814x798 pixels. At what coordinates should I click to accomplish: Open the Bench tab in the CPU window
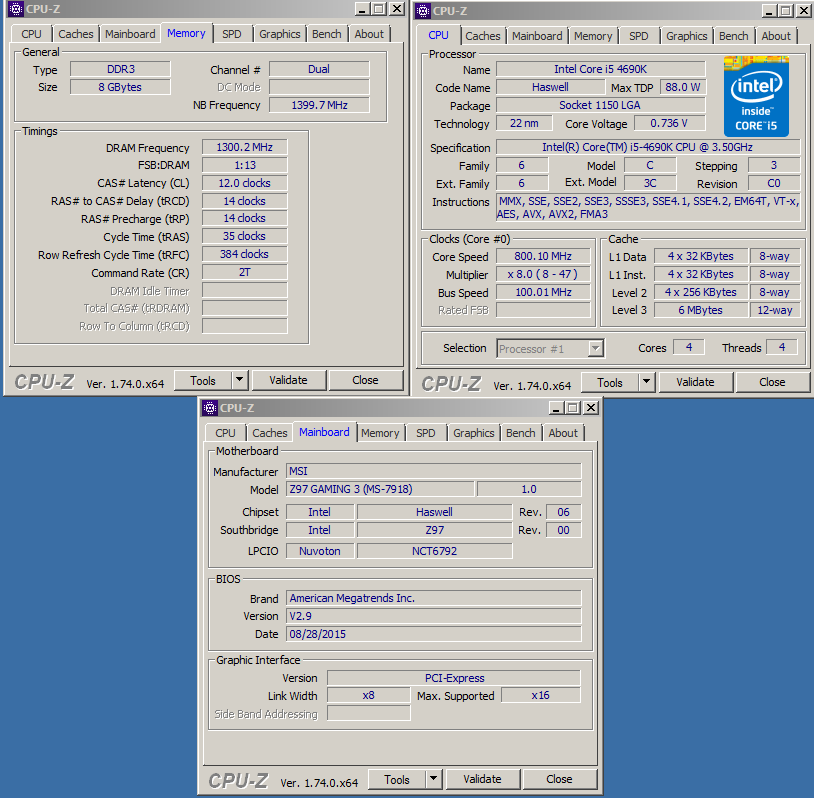click(x=734, y=36)
